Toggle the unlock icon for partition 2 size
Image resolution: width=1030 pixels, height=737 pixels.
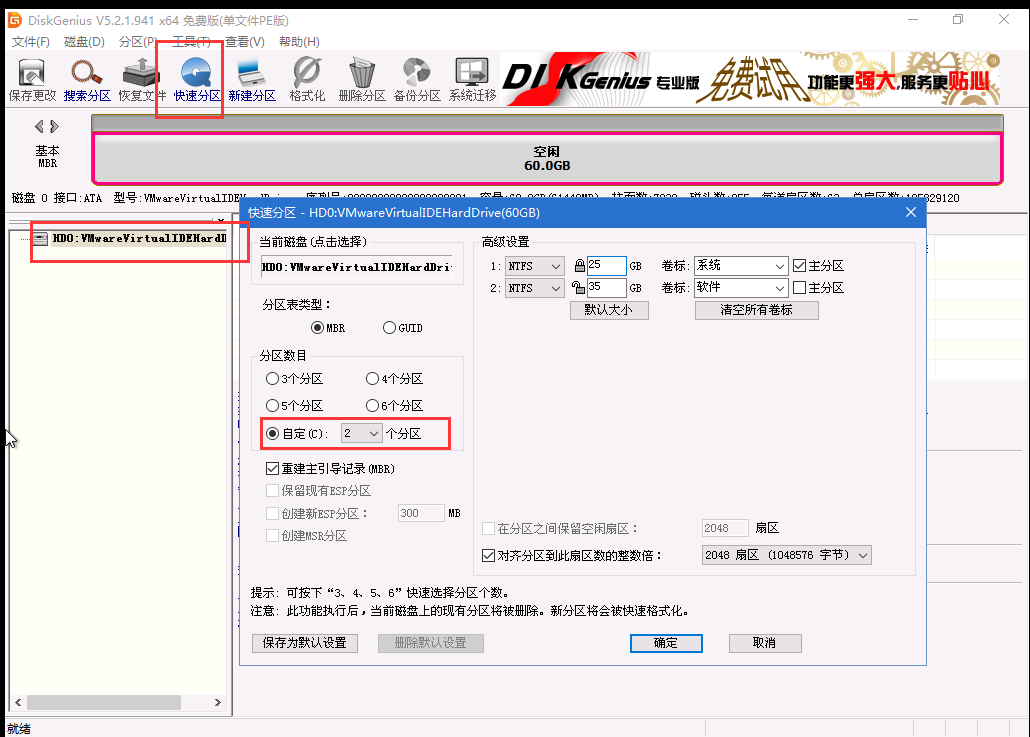point(578,287)
